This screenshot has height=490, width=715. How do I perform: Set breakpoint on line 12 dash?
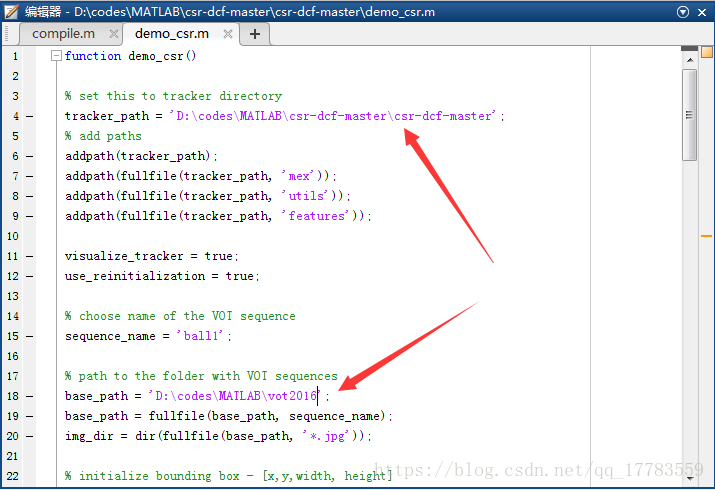click(x=29, y=276)
